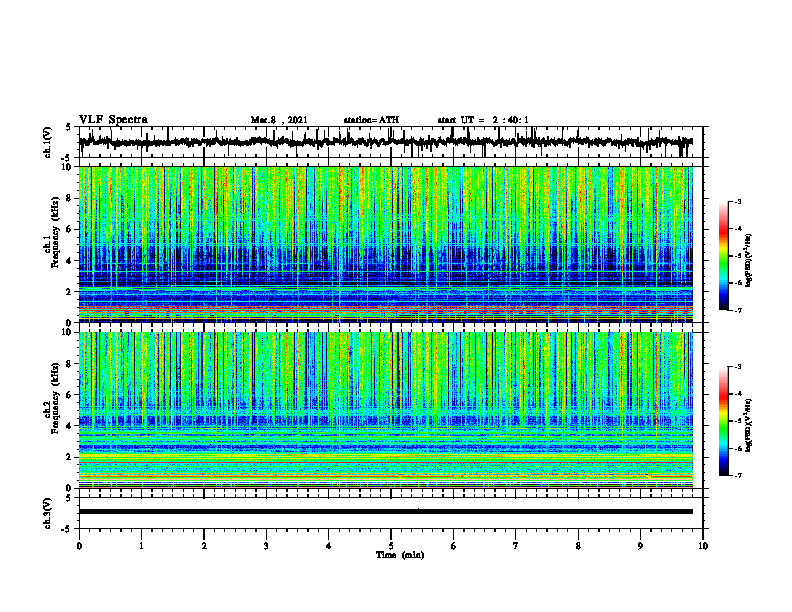
Task: Click the "station=ATH" label
Action: pos(371,120)
